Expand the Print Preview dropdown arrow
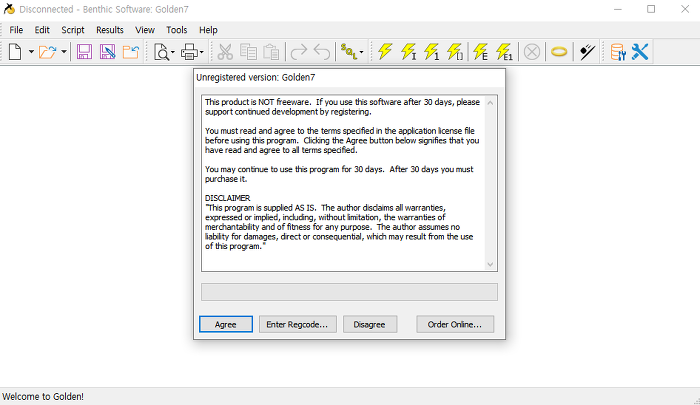 [x=173, y=52]
